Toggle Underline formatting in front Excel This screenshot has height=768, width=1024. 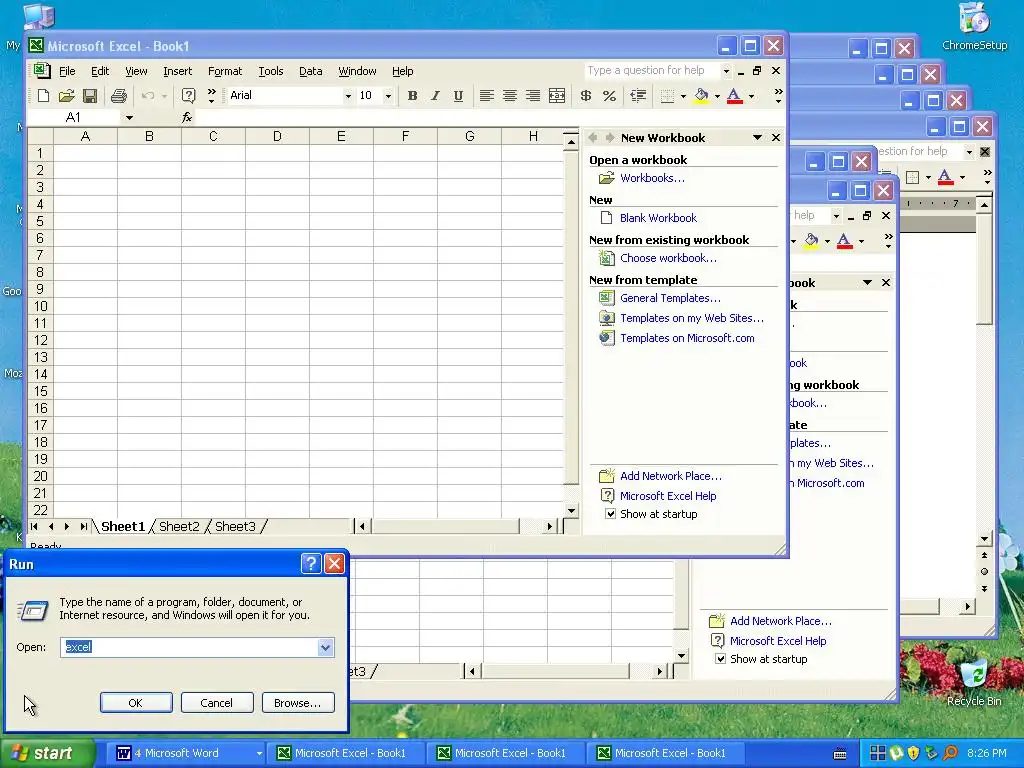point(458,96)
